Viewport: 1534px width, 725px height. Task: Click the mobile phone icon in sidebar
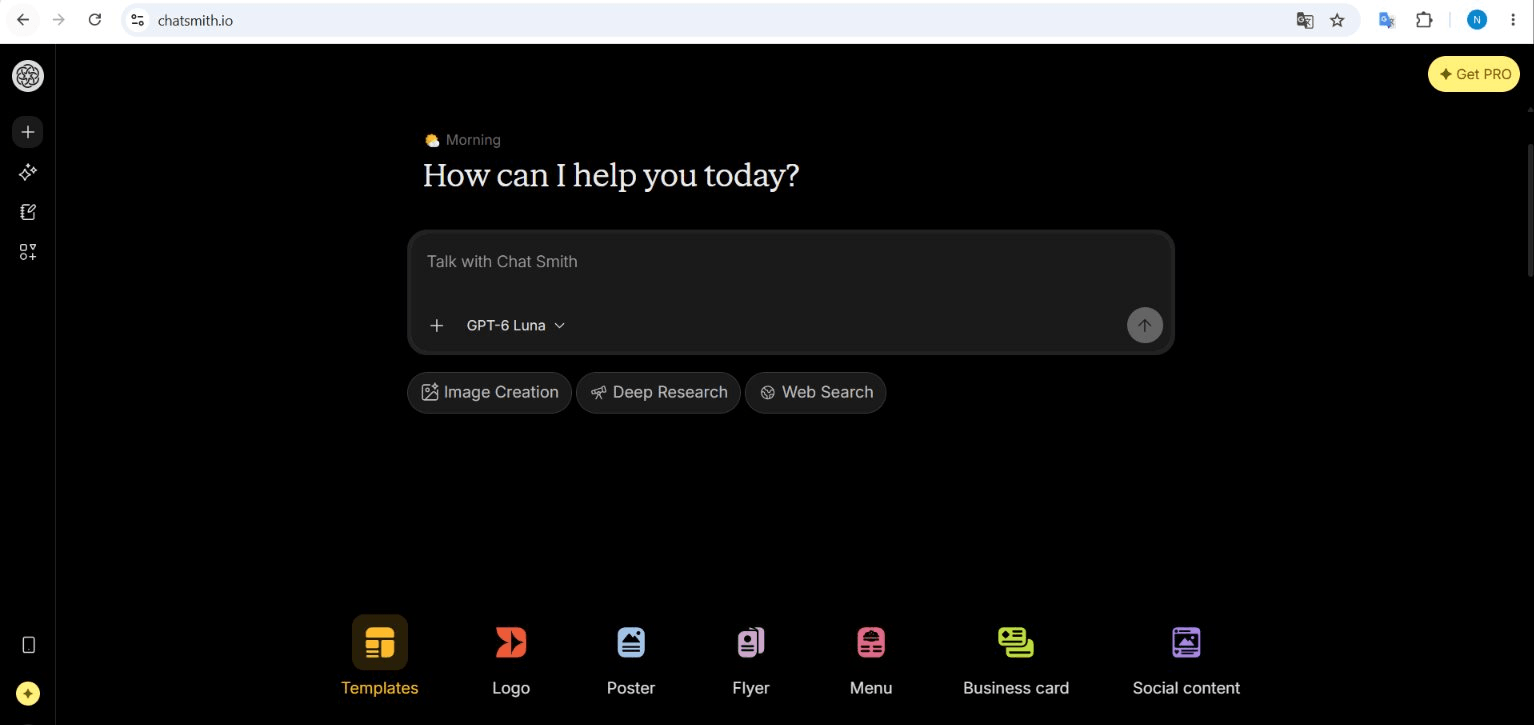point(28,645)
